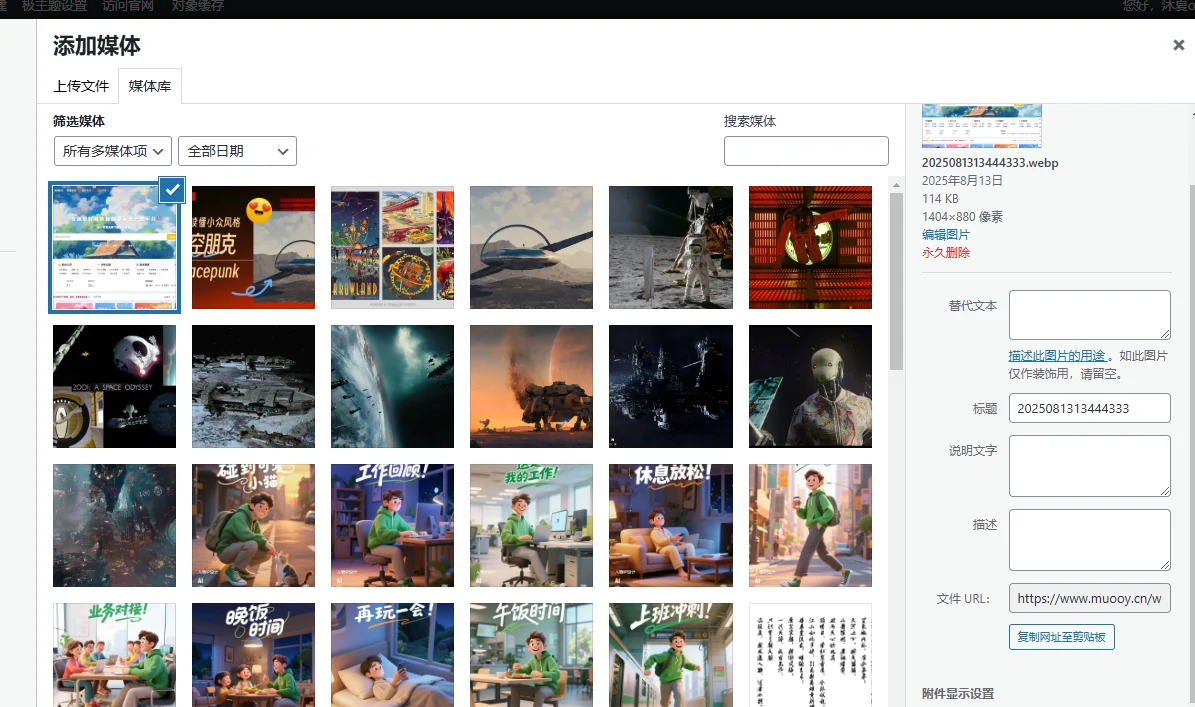This screenshot has width=1195, height=707.
Task: Select the burning walker machine thumbnail
Action: pyautogui.click(x=531, y=386)
